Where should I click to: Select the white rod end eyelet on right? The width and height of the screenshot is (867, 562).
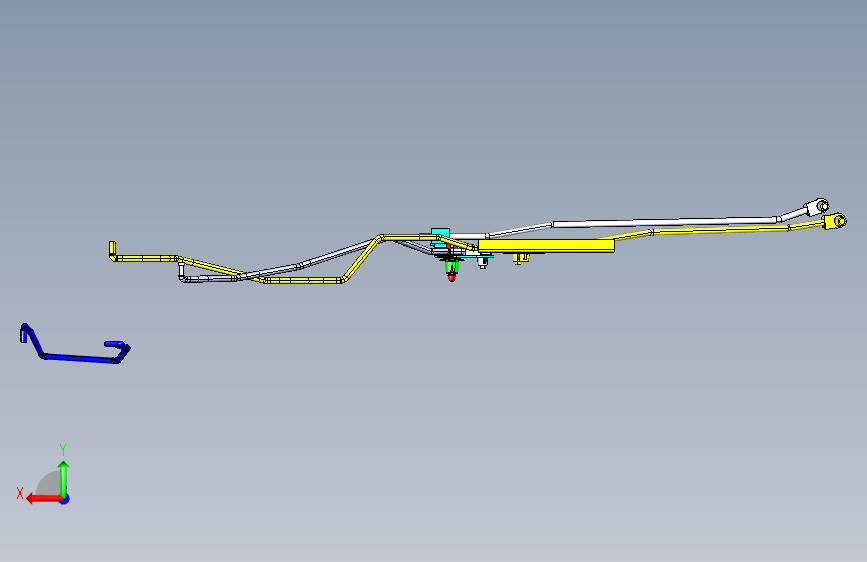pyautogui.click(x=817, y=207)
